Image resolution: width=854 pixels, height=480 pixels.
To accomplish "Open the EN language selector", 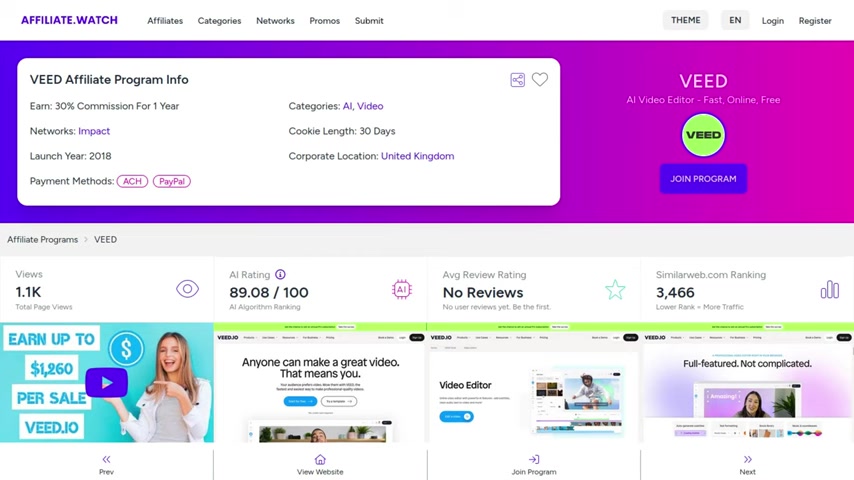I will 735,20.
